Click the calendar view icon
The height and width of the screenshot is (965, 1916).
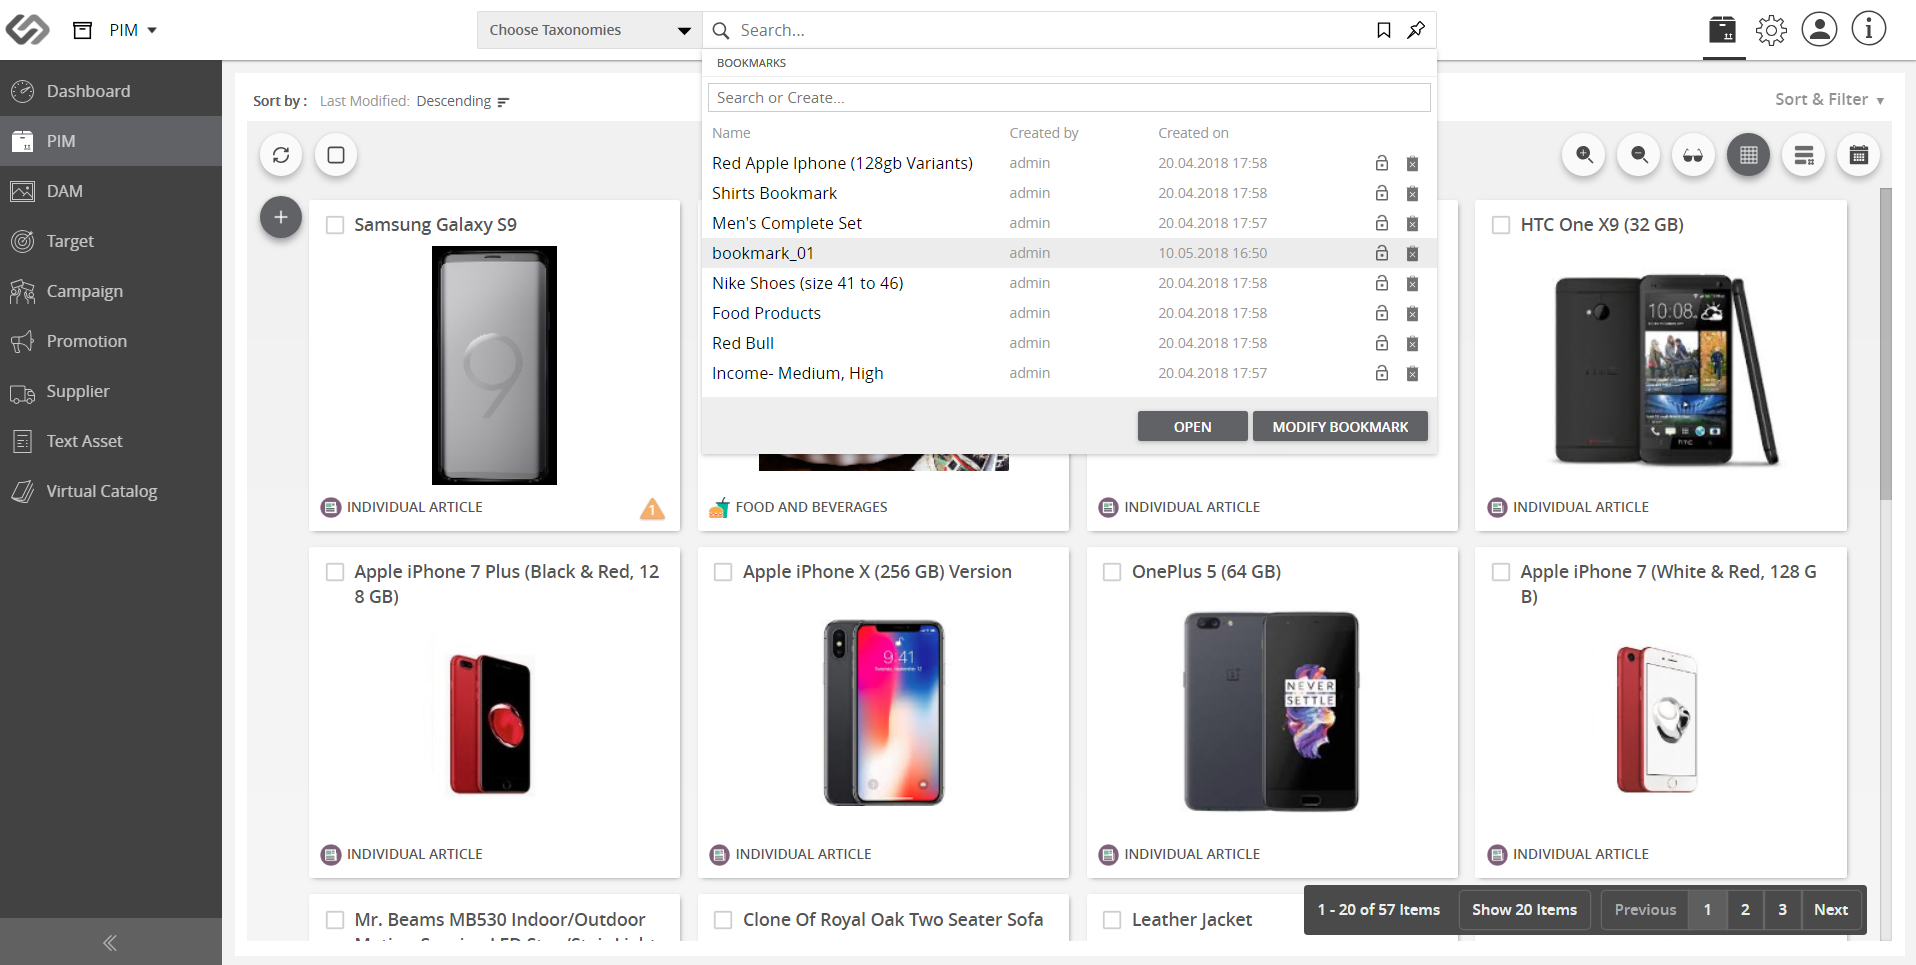(x=1859, y=155)
